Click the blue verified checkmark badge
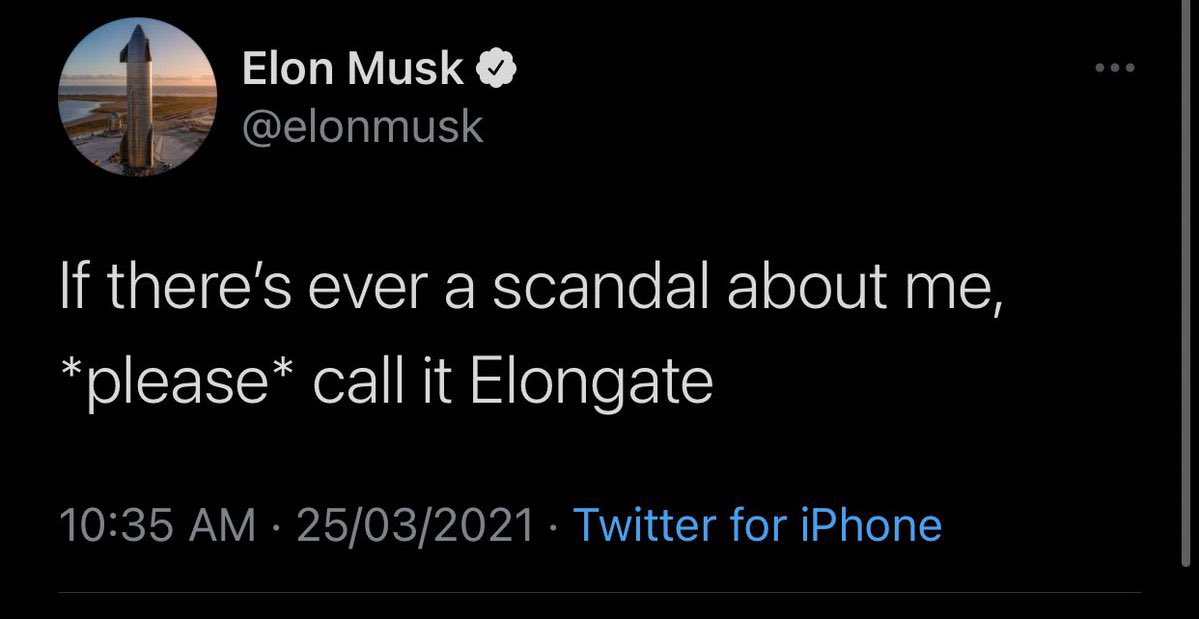1199x619 pixels. point(496,70)
